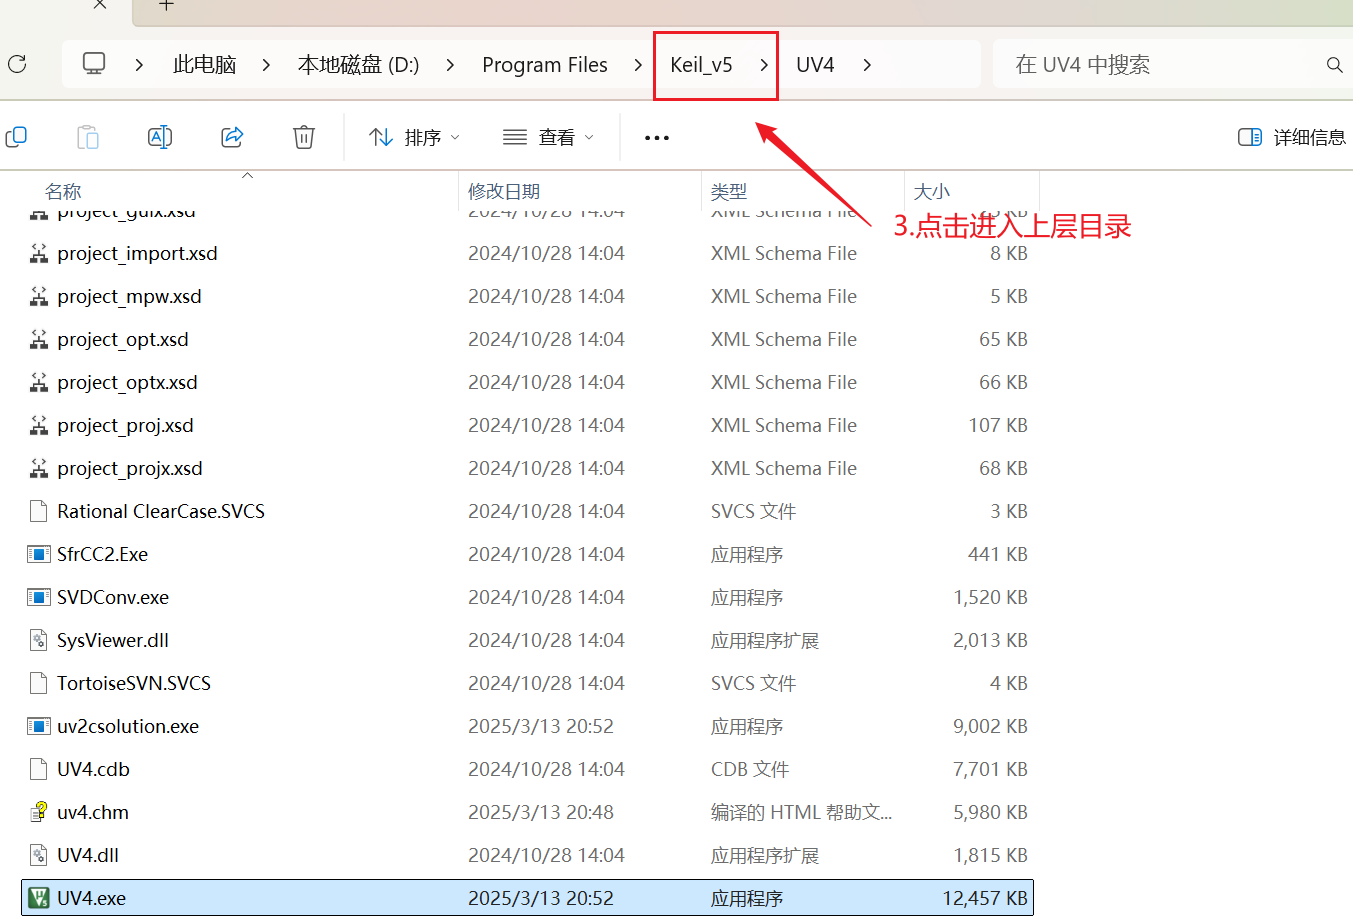Click the project_mpw.xsd schema icon
Viewport: 1353px width, 919px height.
(x=39, y=297)
